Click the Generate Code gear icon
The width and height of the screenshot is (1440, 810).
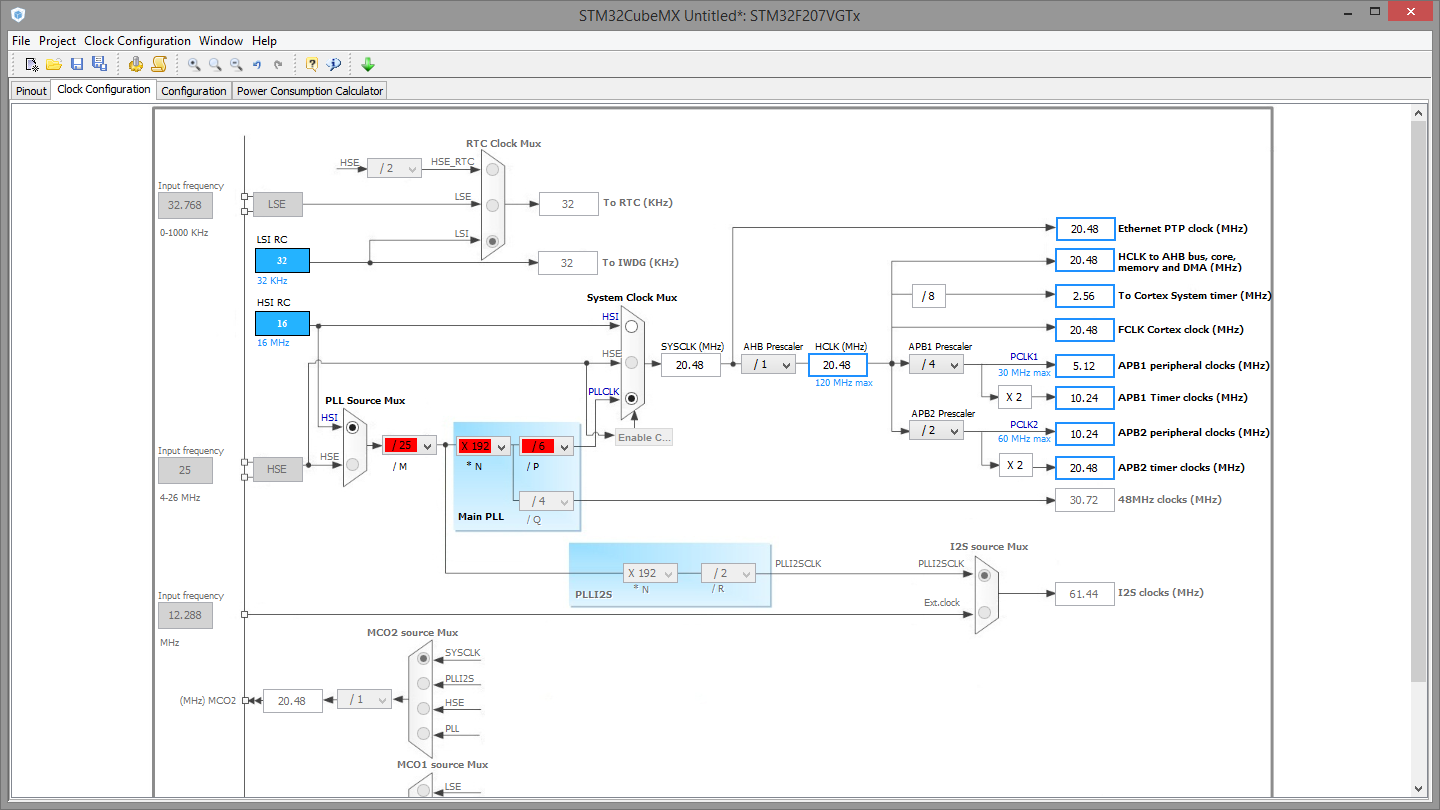pyautogui.click(x=136, y=64)
